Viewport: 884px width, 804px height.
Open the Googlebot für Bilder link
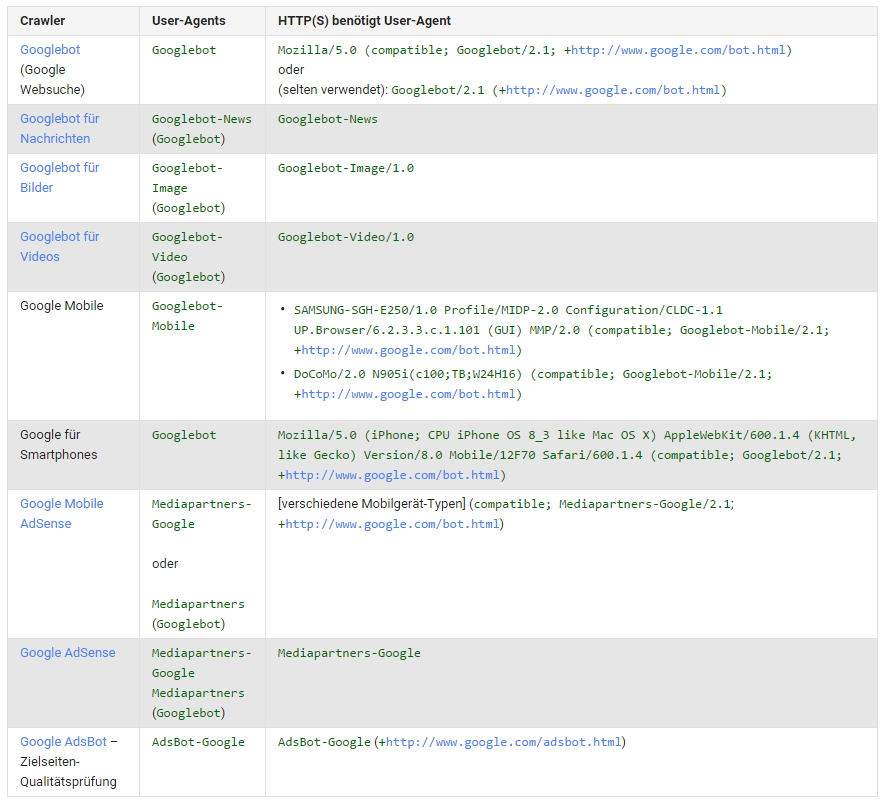click(60, 178)
